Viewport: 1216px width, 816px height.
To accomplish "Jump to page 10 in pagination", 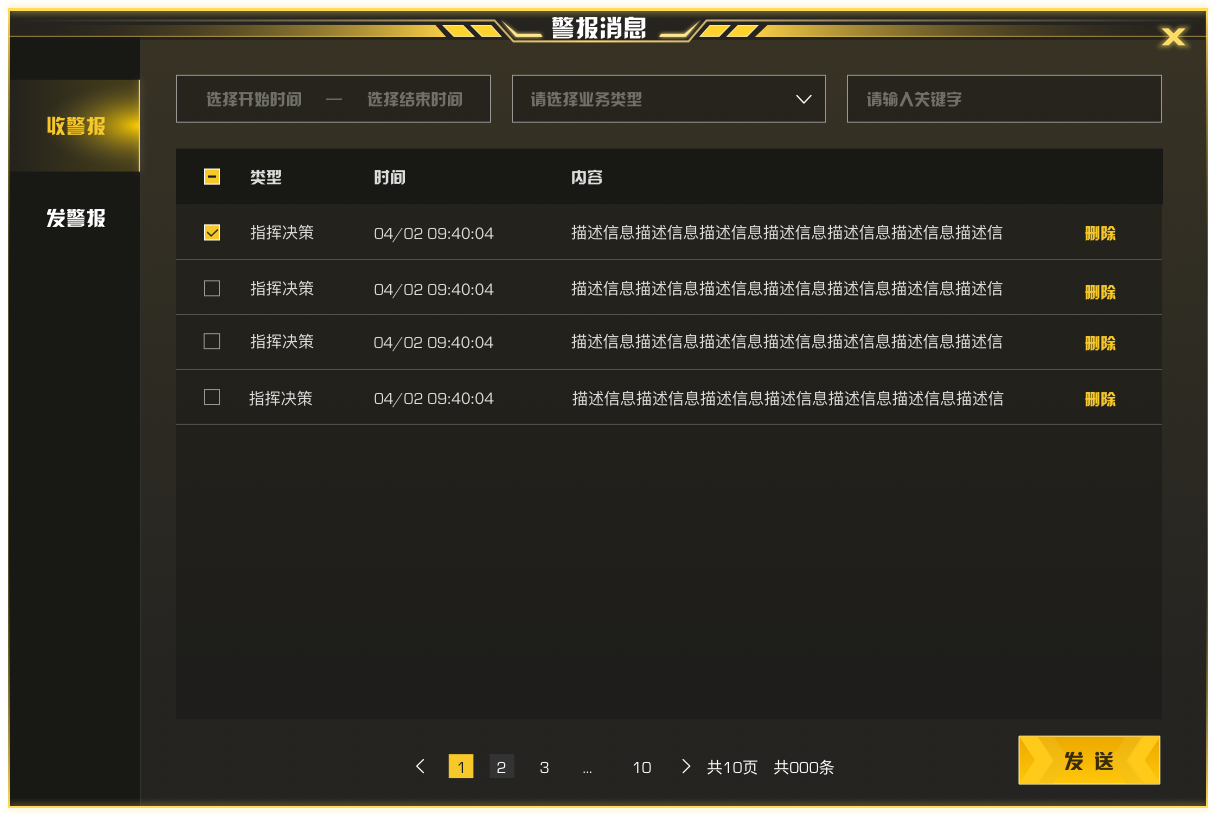I will pyautogui.click(x=642, y=767).
